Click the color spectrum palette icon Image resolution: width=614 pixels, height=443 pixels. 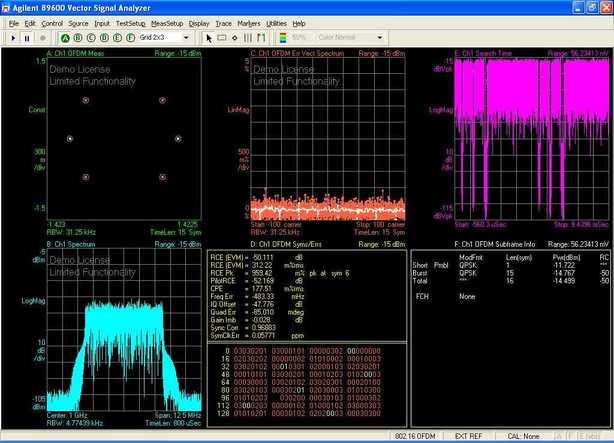click(x=283, y=38)
